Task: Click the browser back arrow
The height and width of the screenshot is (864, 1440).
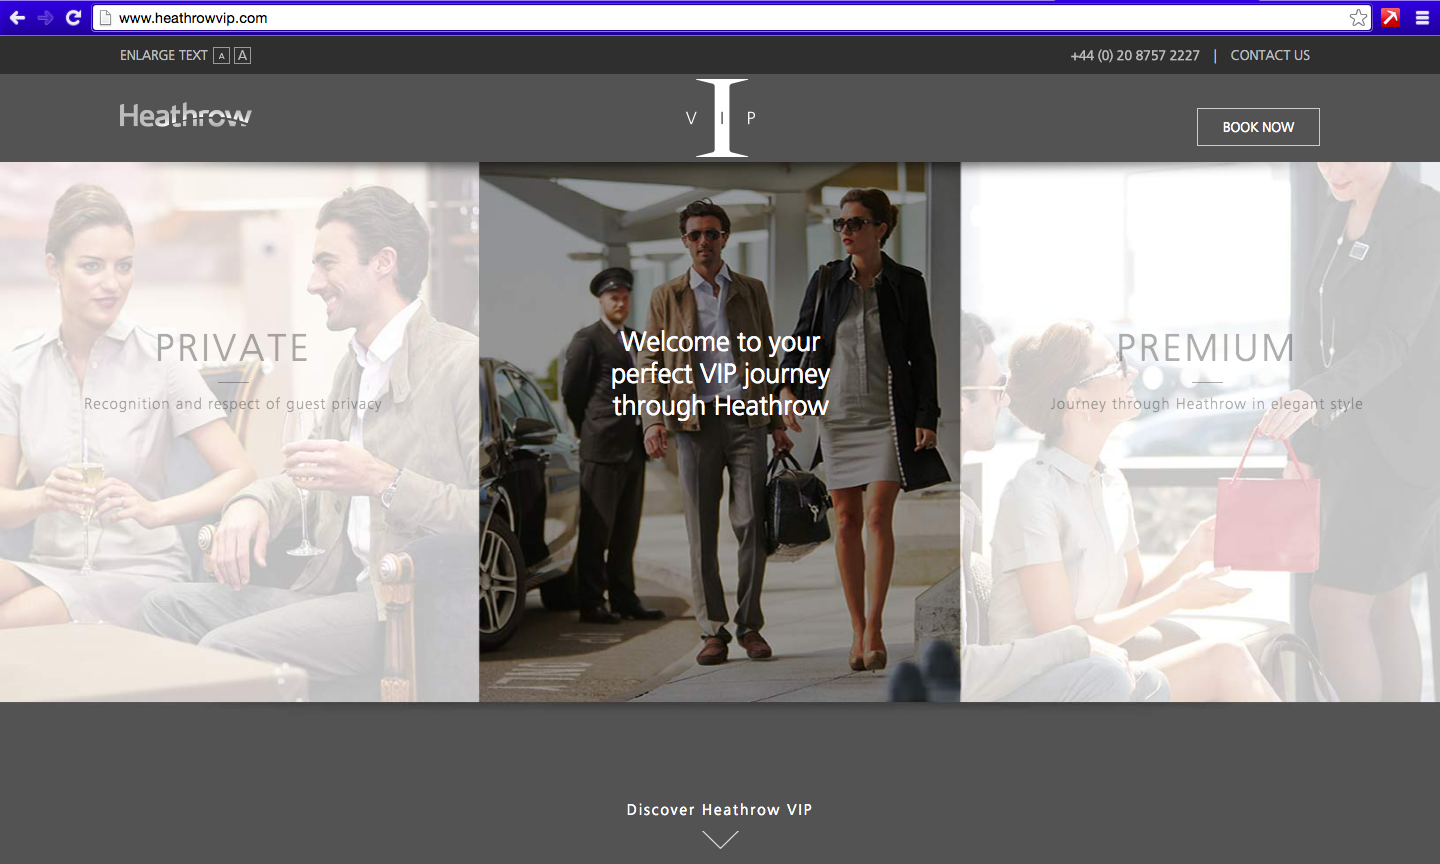Action: (x=17, y=18)
